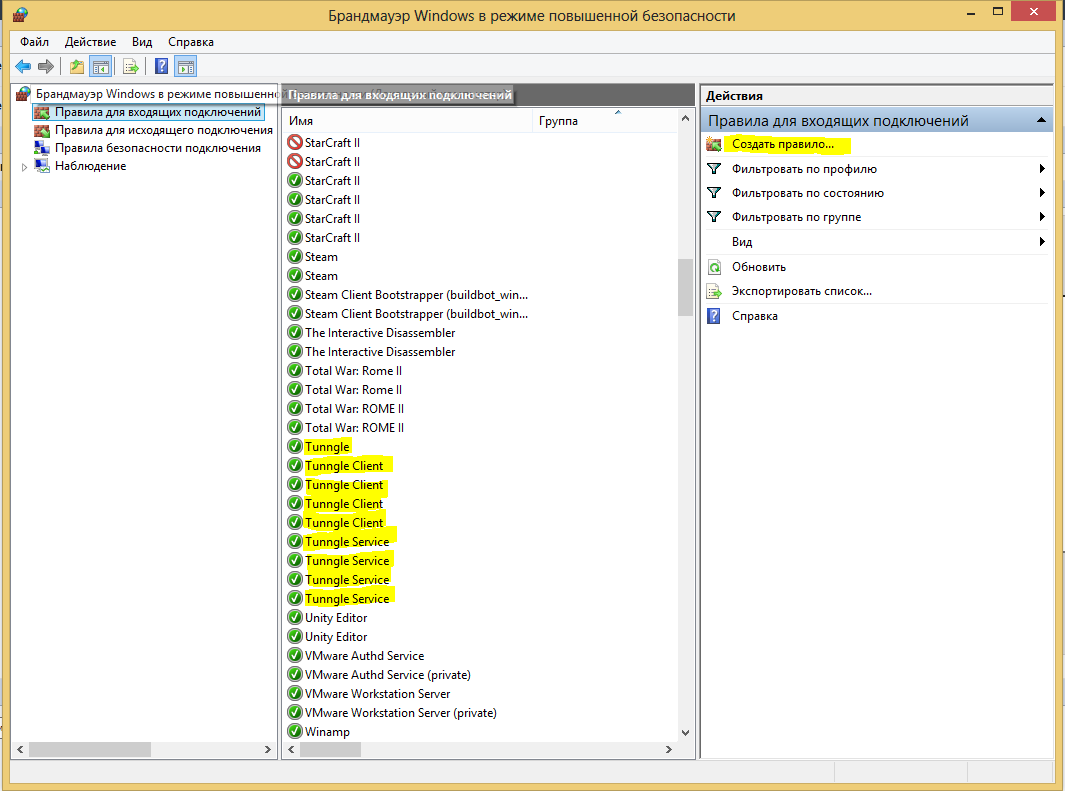Click the firewall app icon in title bar

[x=20, y=14]
